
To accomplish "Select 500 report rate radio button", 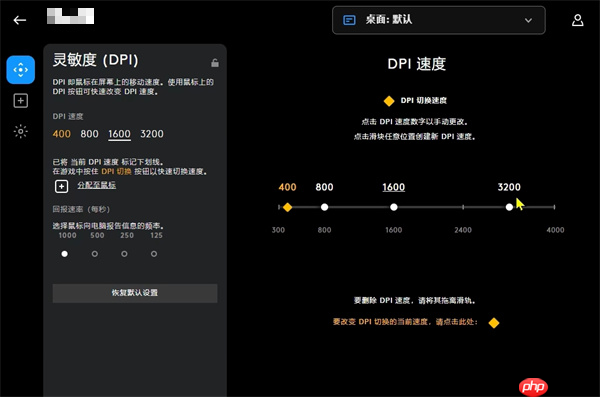I will [x=95, y=254].
